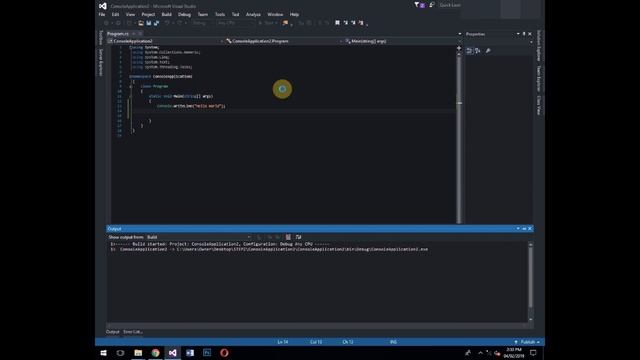Open the File menu

click(x=102, y=14)
